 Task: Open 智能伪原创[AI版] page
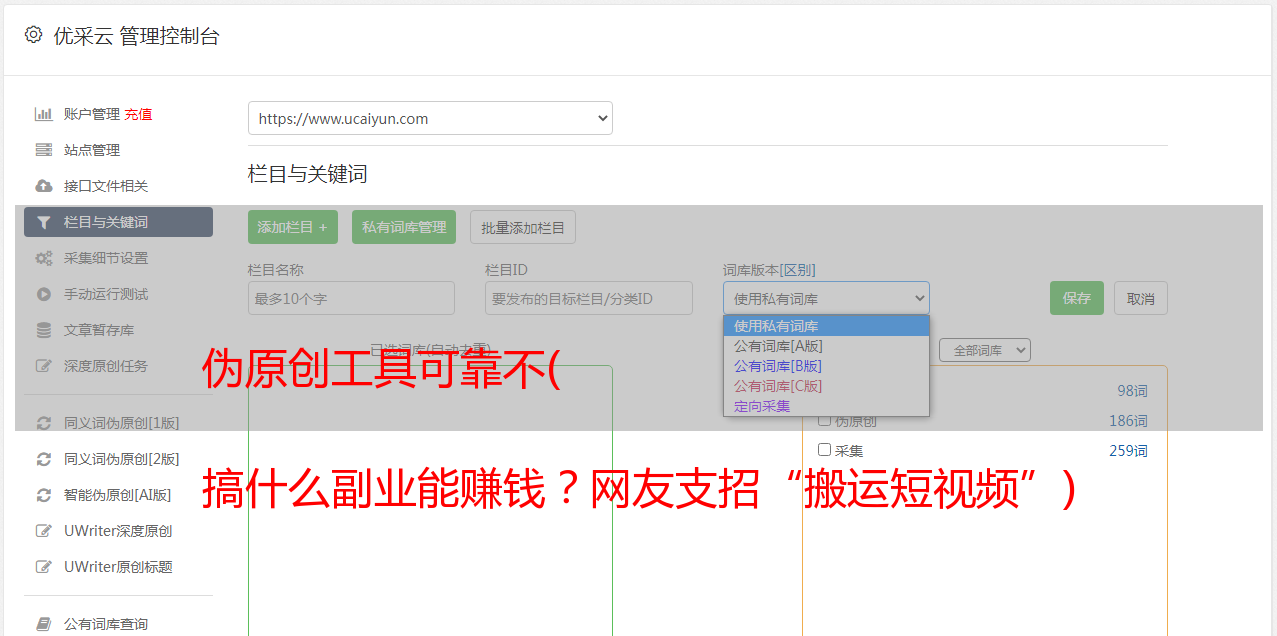tap(118, 495)
